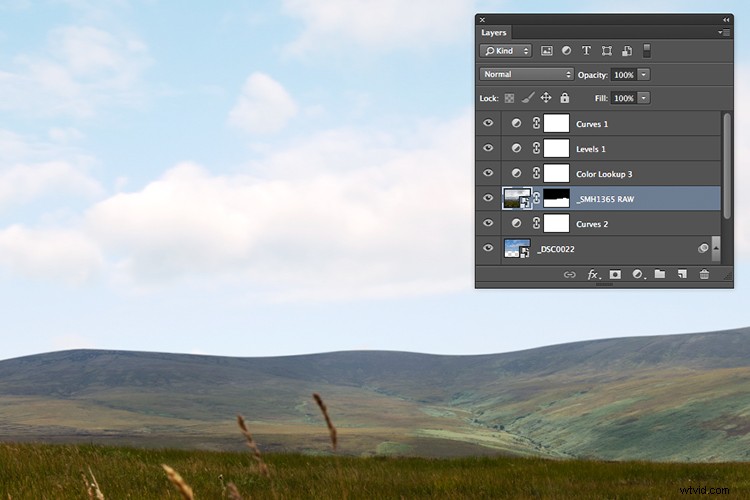This screenshot has height=500, width=750.
Task: Select Curves 2 adjustment icon
Action: (x=516, y=223)
